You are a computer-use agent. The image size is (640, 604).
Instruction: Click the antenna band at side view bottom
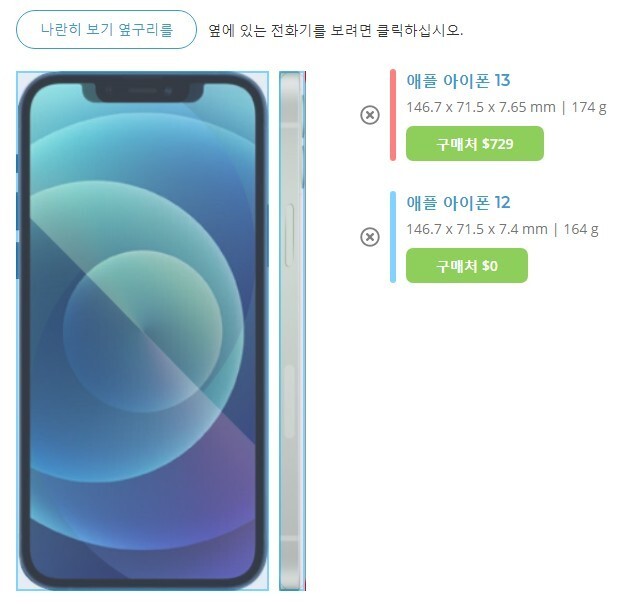coord(290,539)
